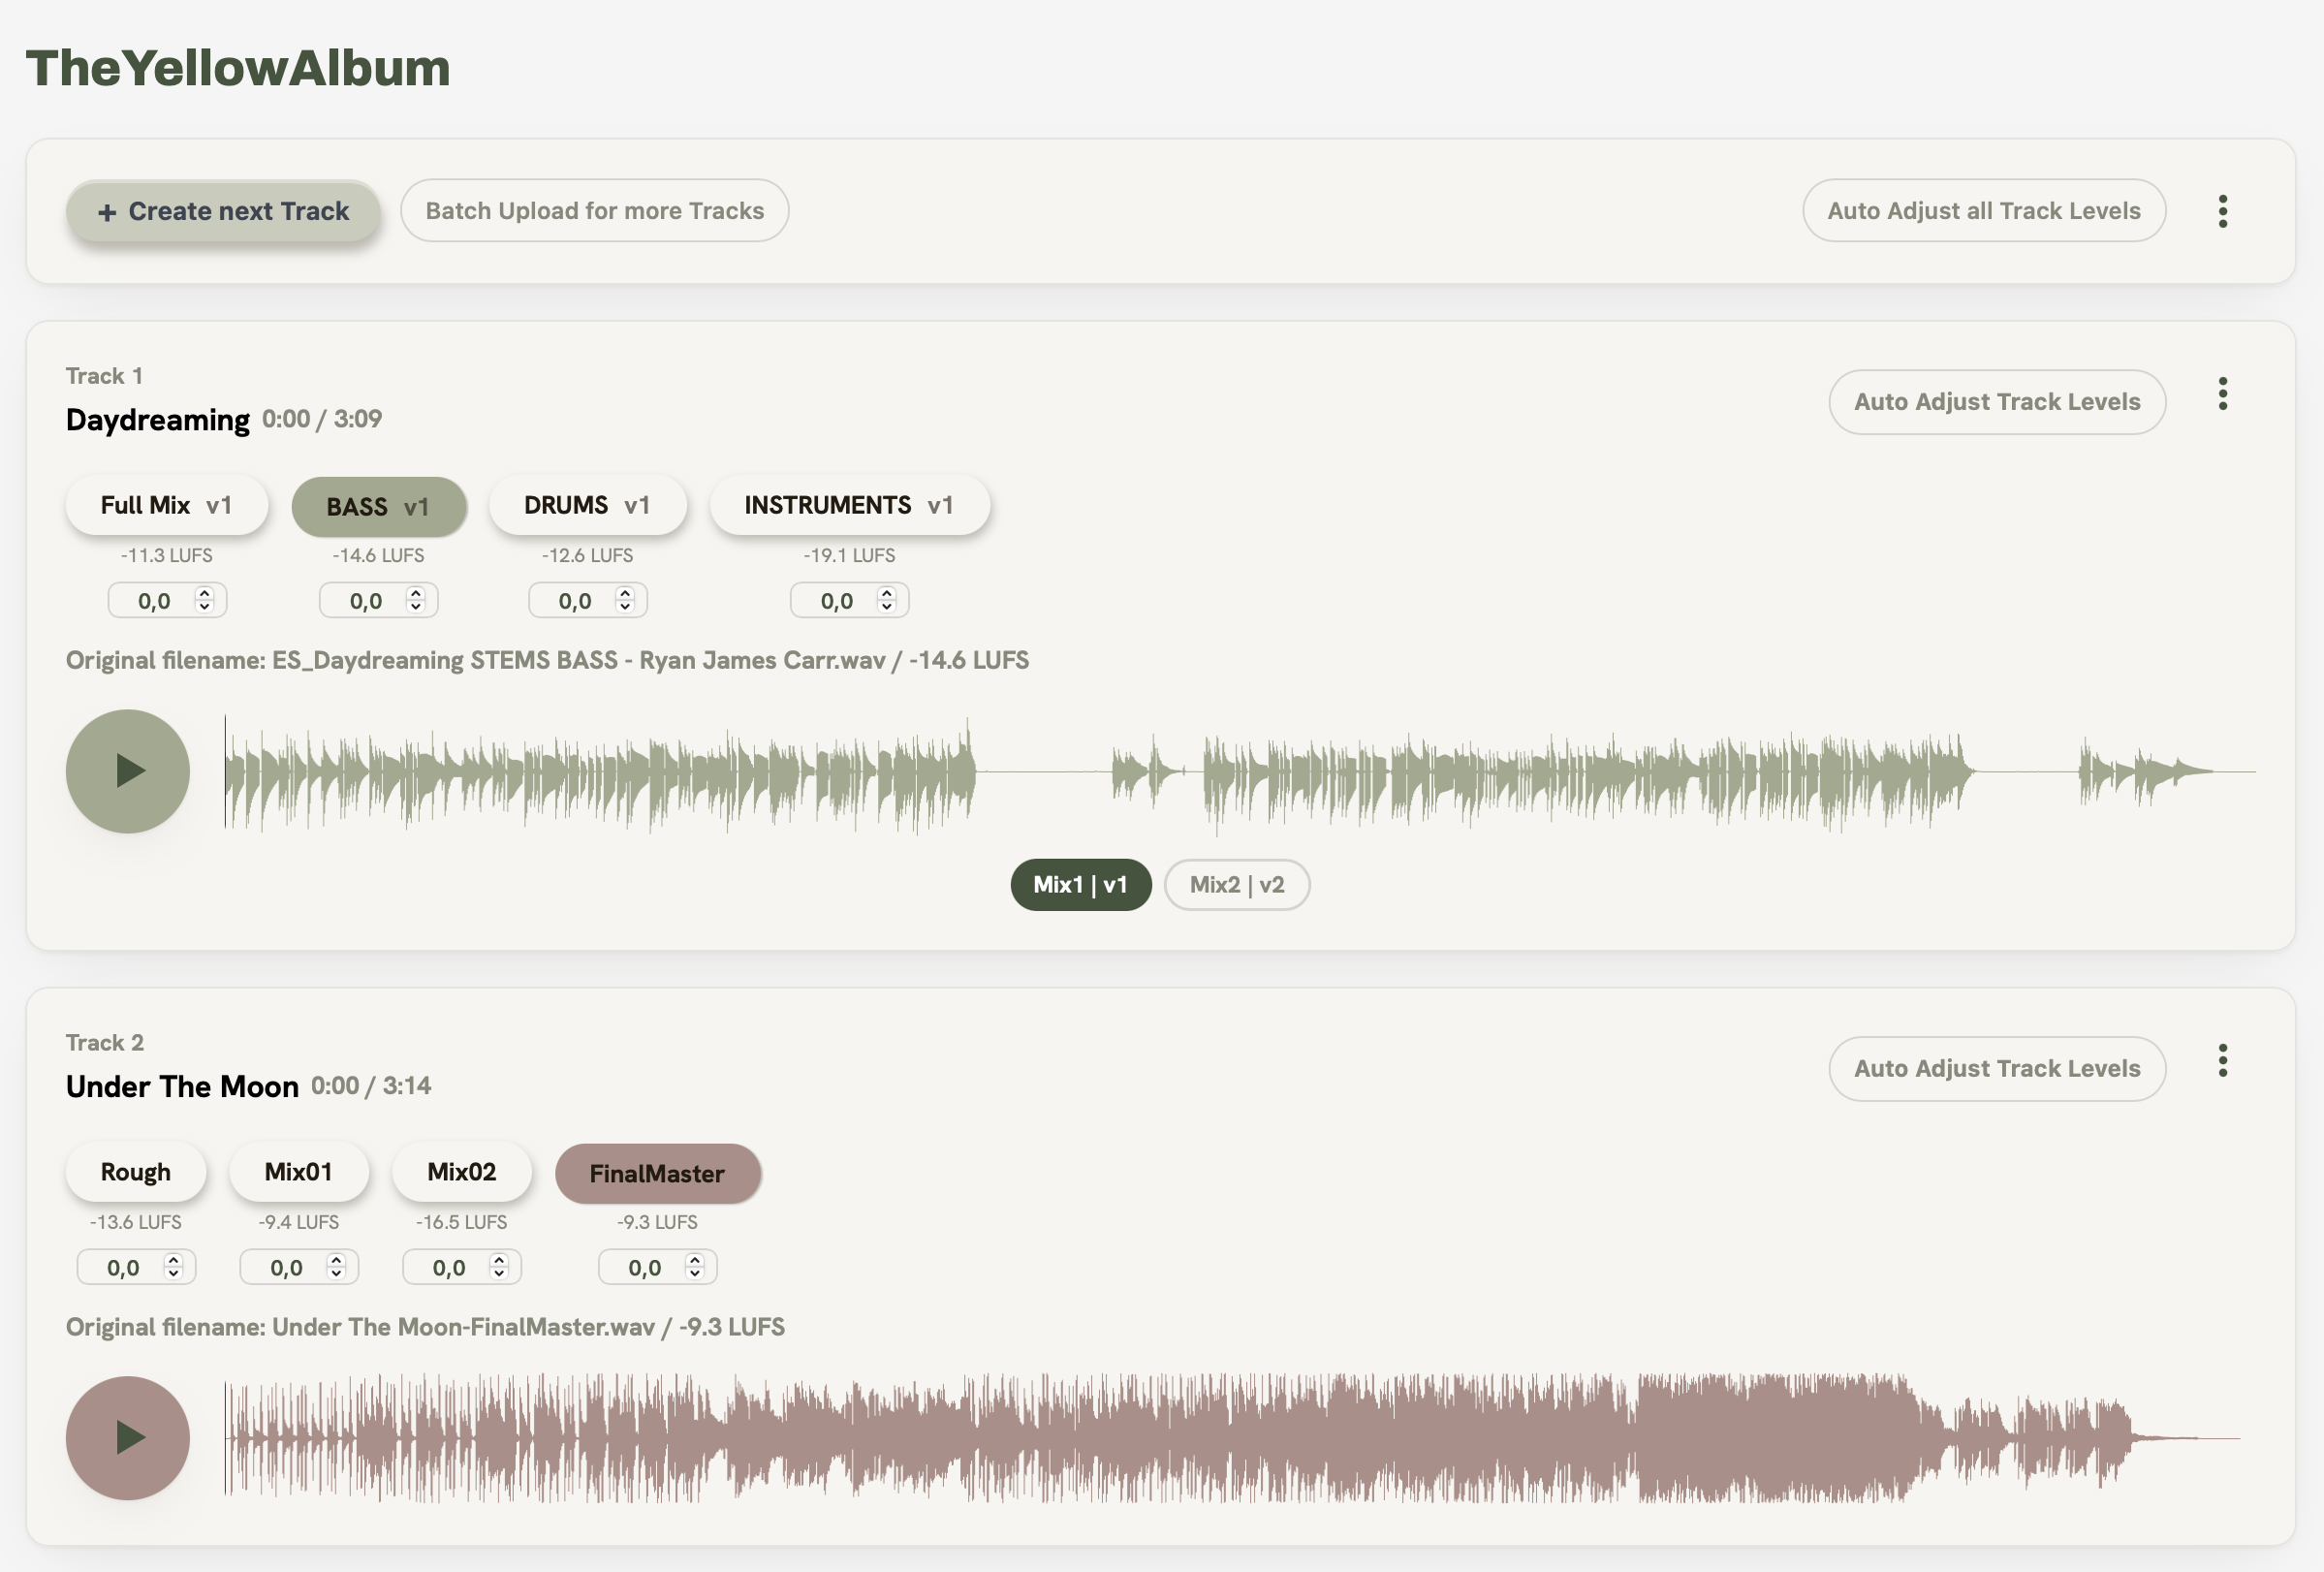
Task: Adjust Mix02 level with stepper arrows
Action: point(499,1267)
